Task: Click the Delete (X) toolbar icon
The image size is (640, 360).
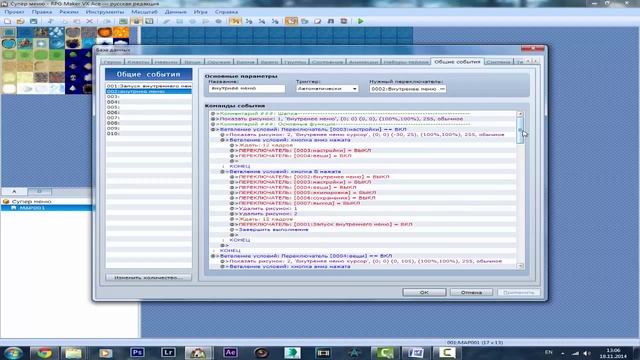Action: pos(89,21)
